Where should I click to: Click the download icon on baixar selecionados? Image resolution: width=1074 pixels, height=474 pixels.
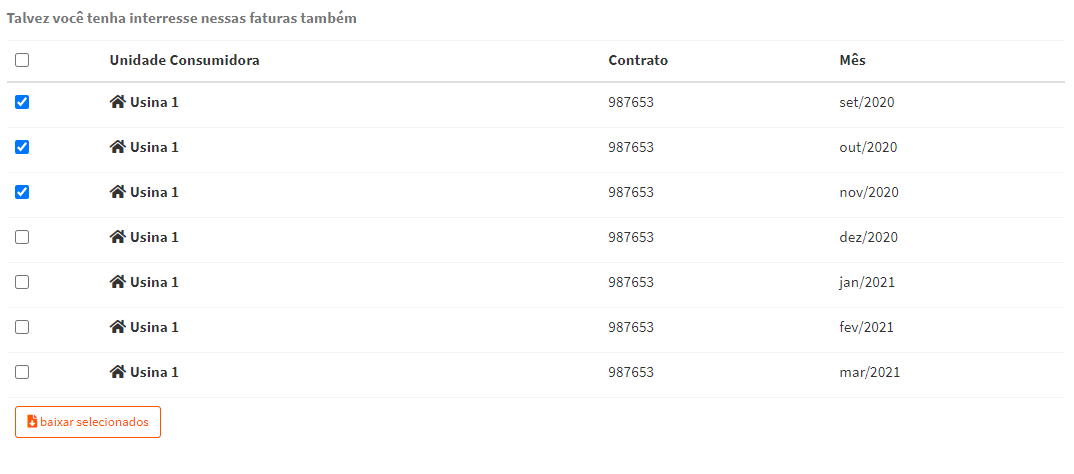(32, 422)
